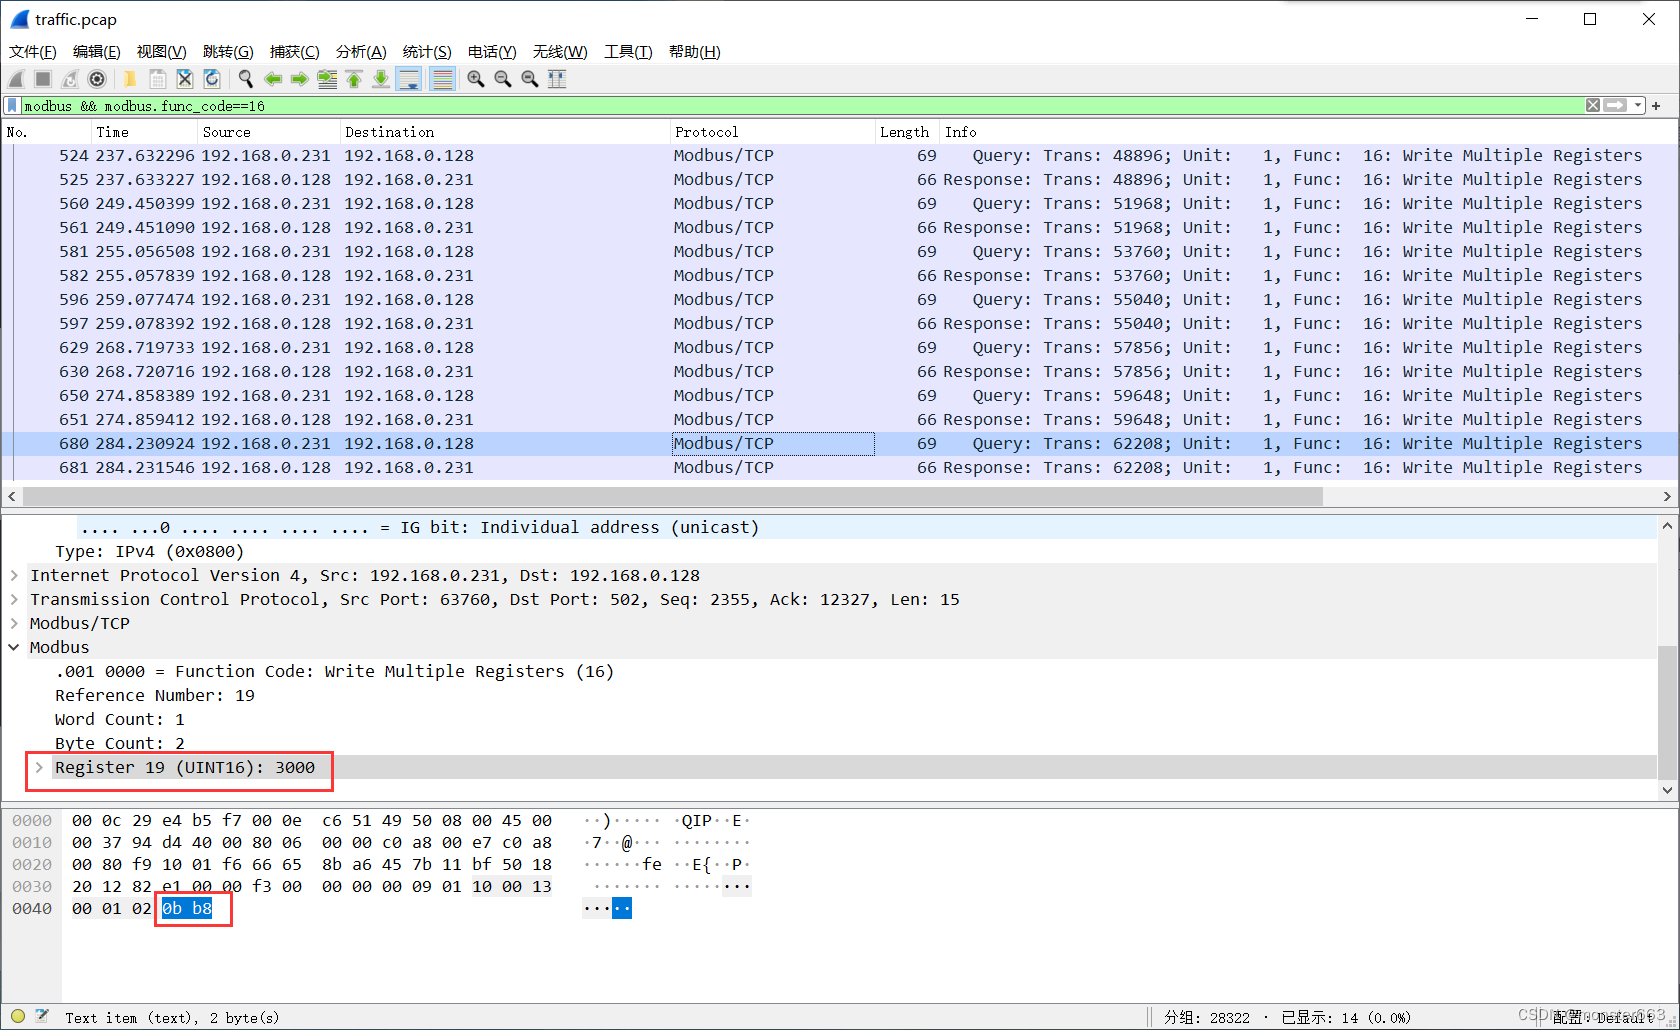Screen dimensions: 1680x1030
Task: Click the stop capture square icon
Action: pos(43,79)
